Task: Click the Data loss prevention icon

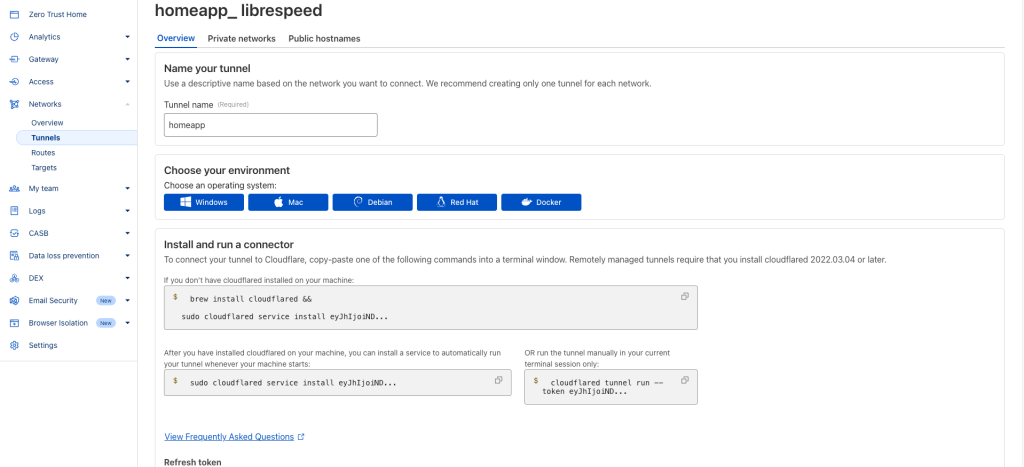Action: (14, 256)
